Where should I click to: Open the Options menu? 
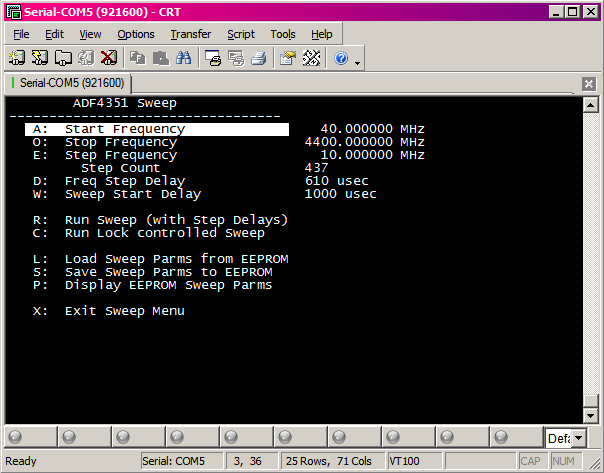pos(136,34)
